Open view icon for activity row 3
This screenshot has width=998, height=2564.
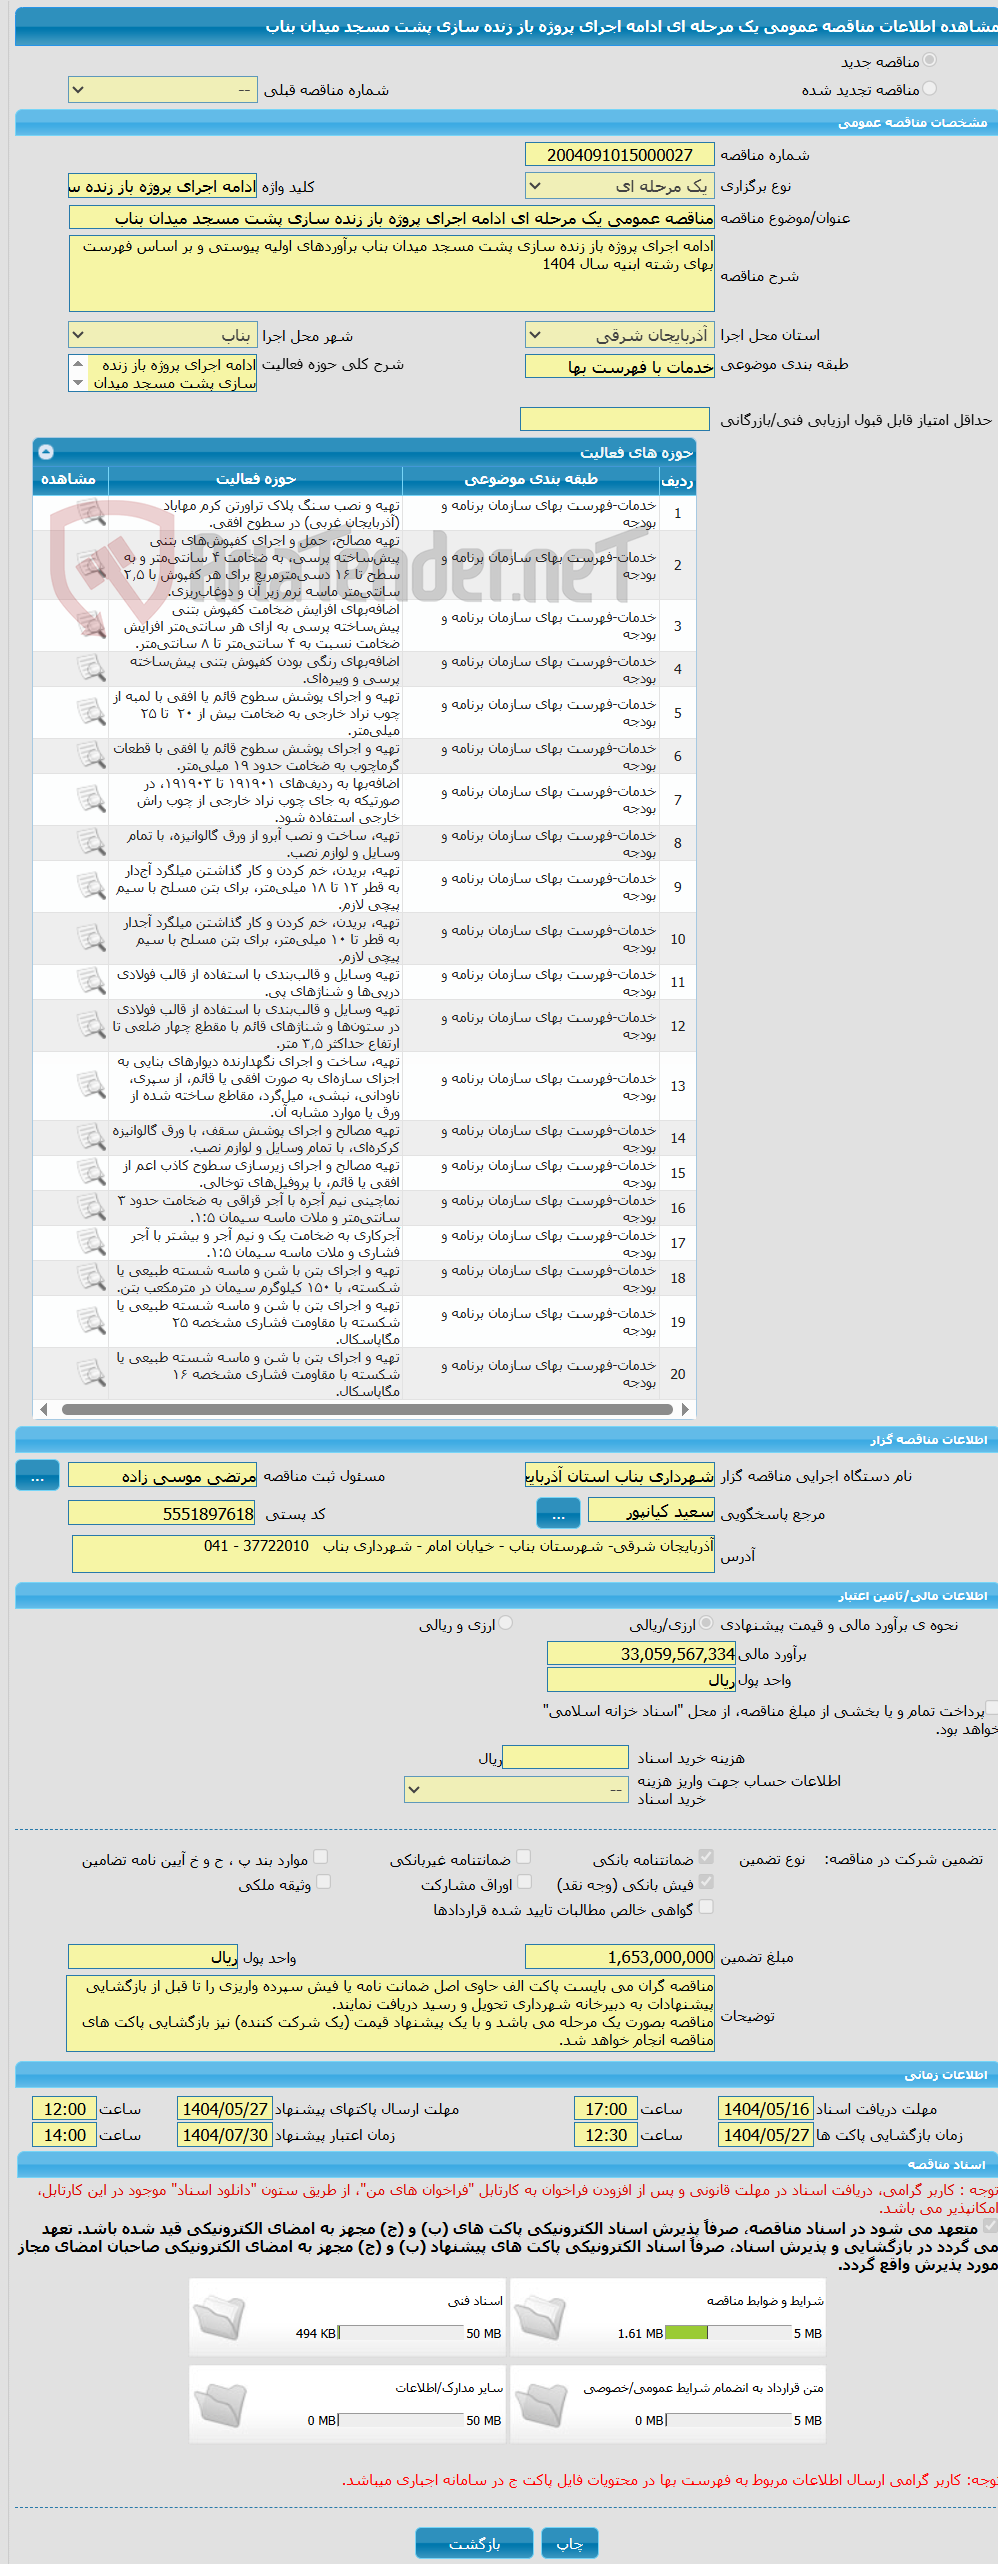pyautogui.click(x=91, y=626)
